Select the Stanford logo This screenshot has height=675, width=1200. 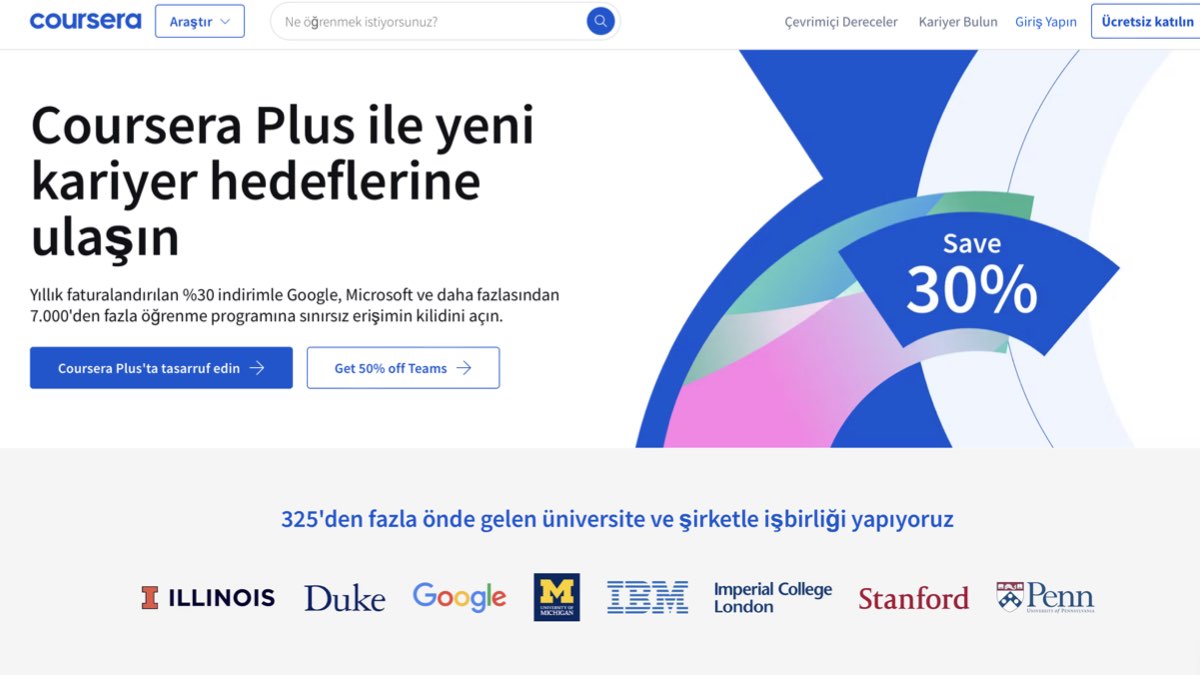pos(913,598)
